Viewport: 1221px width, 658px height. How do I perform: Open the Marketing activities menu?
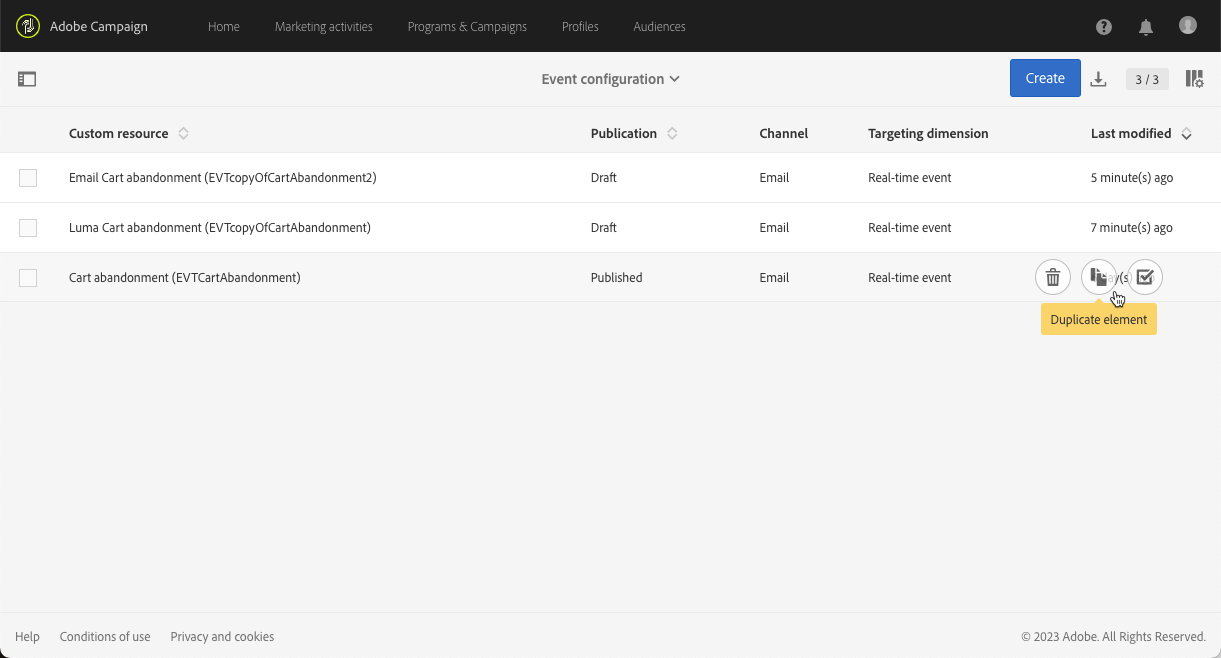pyautogui.click(x=323, y=27)
